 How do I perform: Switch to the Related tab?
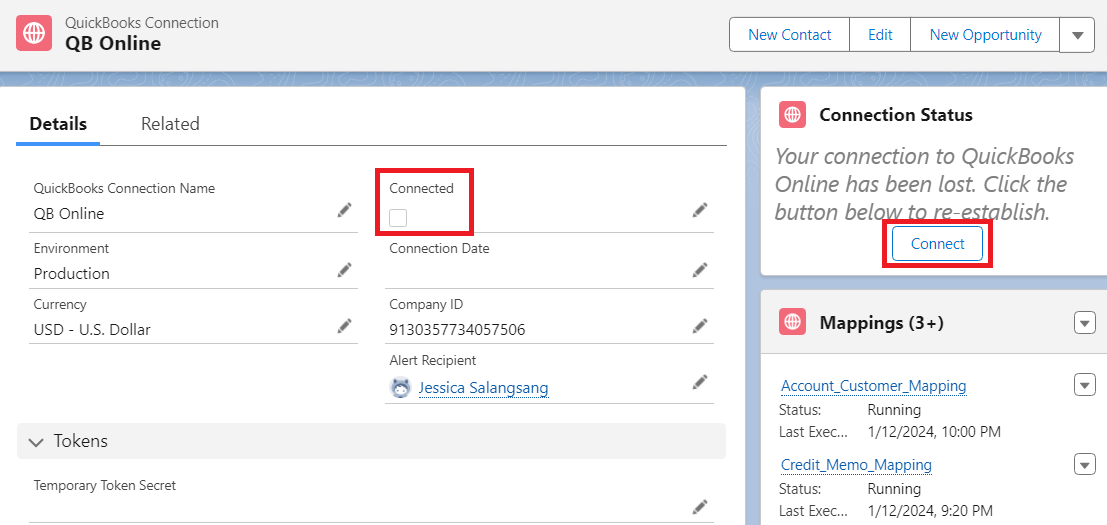click(x=170, y=124)
